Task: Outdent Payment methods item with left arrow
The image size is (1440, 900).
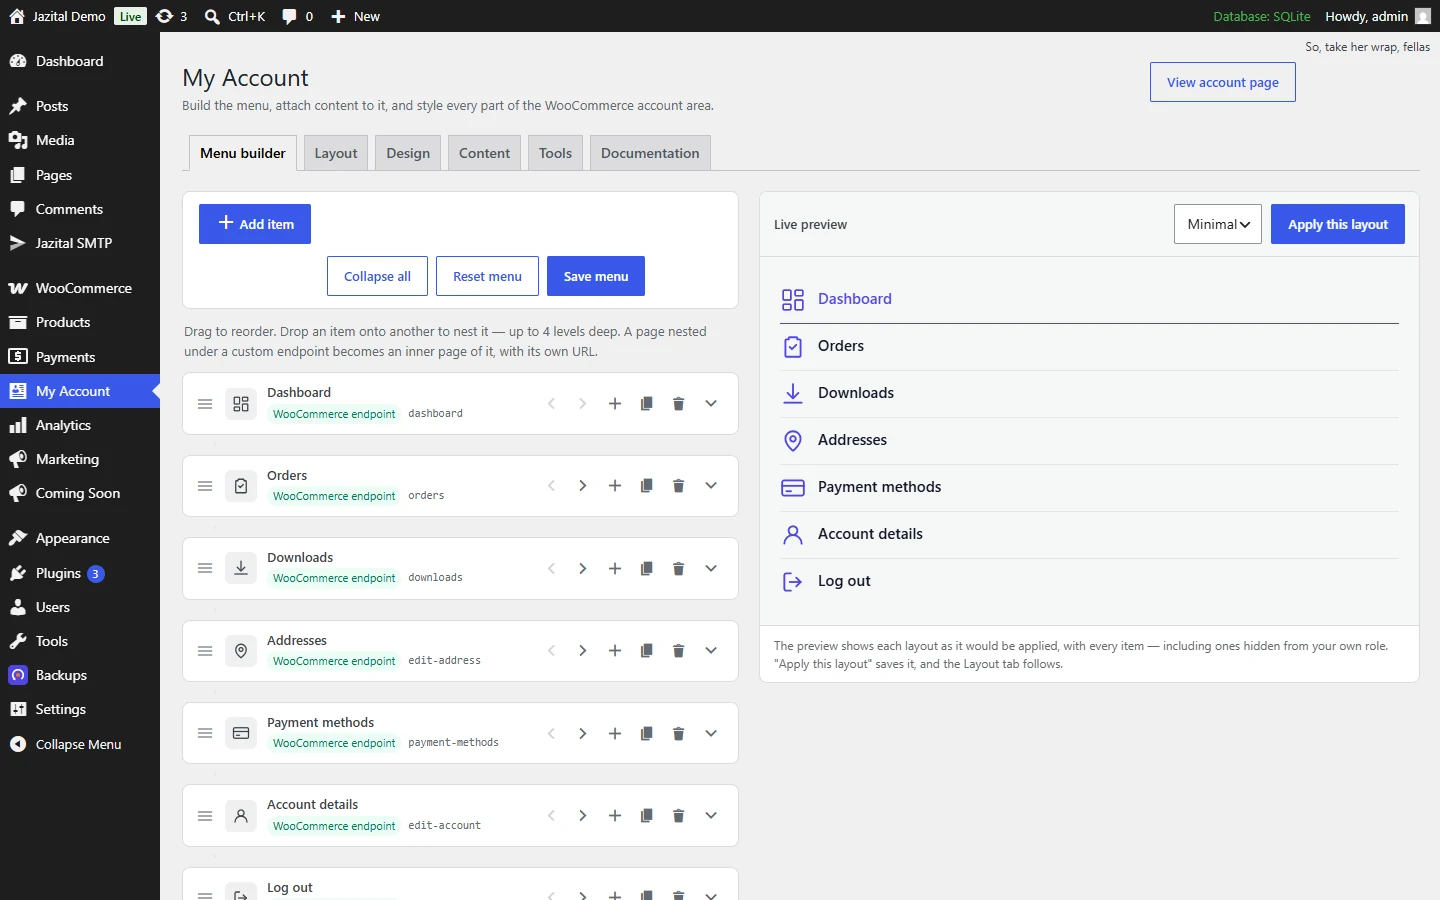Action: (551, 734)
